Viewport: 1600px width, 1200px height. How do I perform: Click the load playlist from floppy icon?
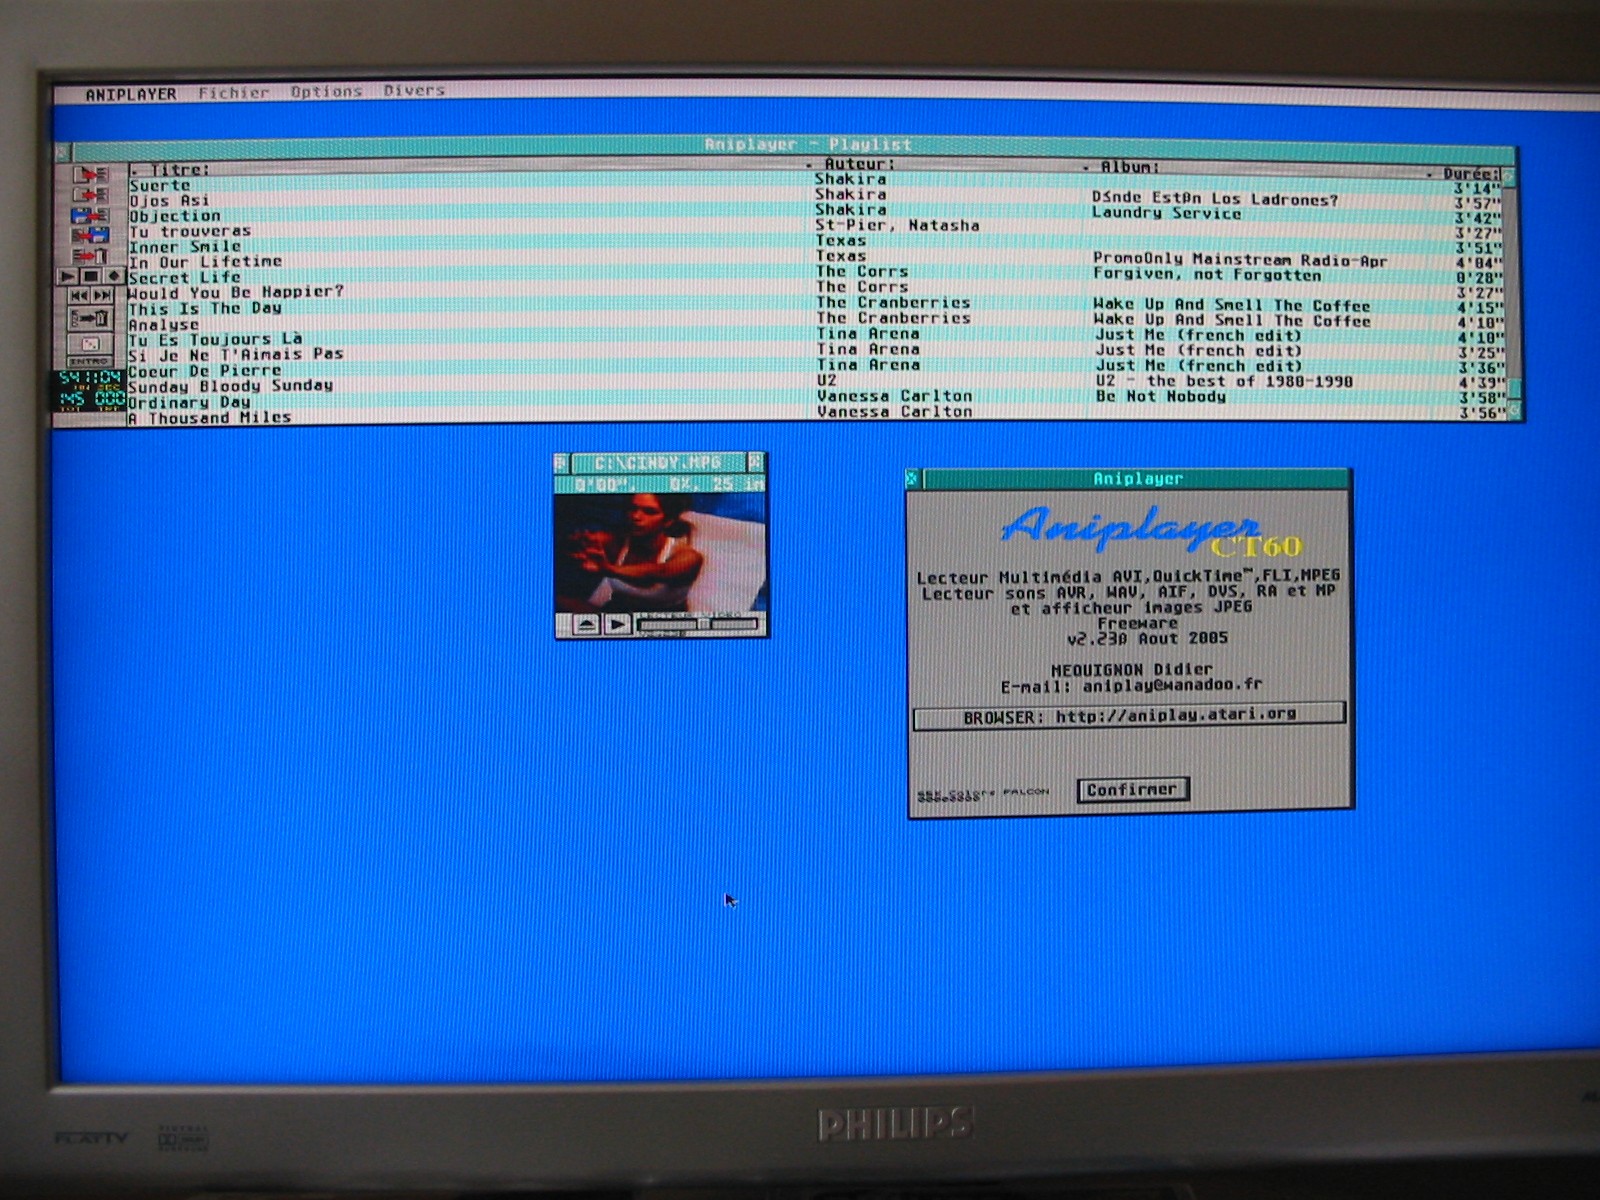click(89, 216)
